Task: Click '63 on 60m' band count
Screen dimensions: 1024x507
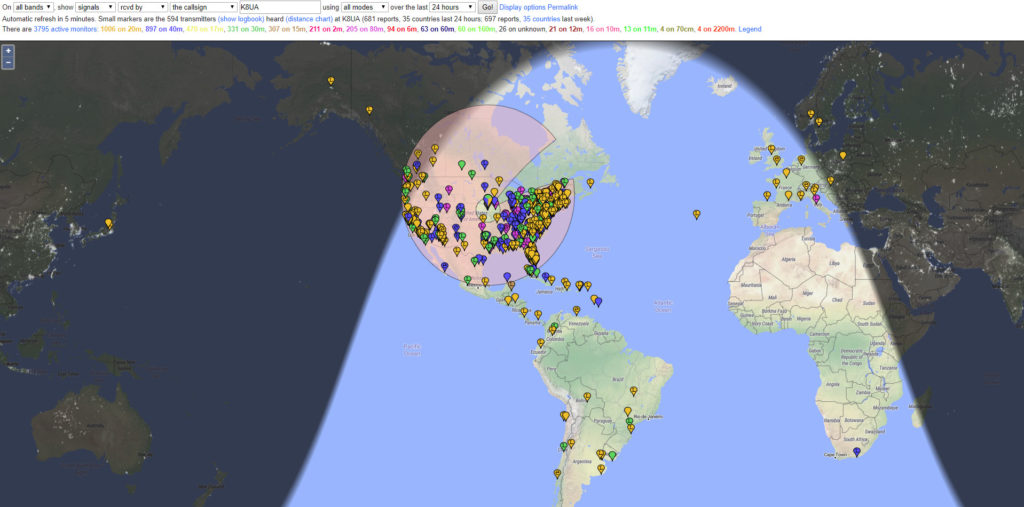Action: tap(437, 29)
